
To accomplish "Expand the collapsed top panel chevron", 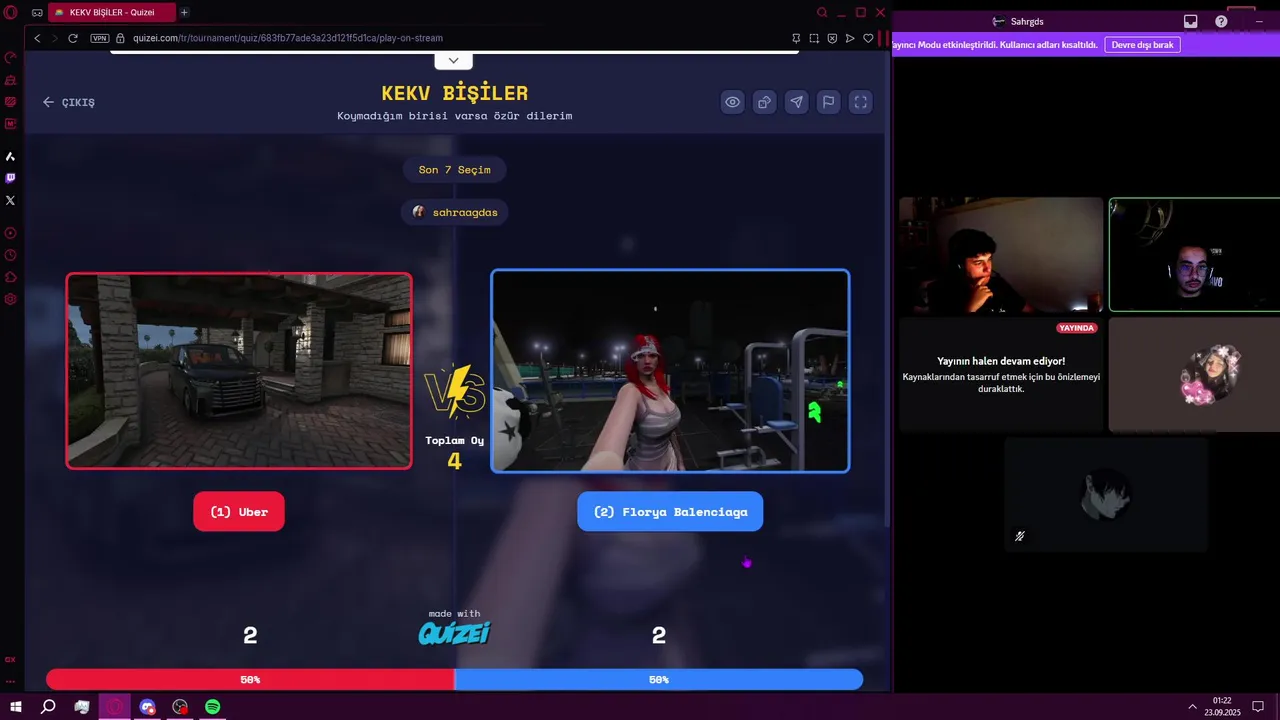I will coord(453,61).
